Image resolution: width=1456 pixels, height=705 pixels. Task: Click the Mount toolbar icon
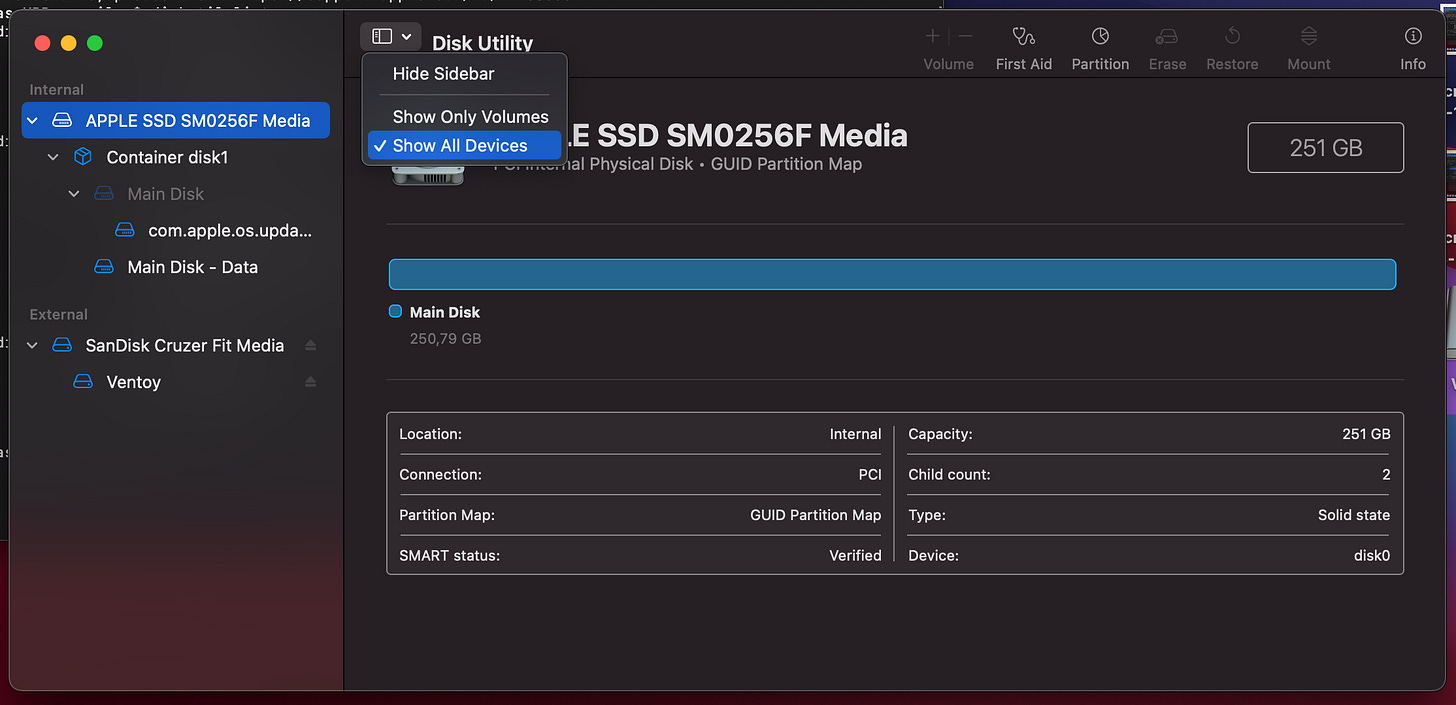click(x=1308, y=37)
